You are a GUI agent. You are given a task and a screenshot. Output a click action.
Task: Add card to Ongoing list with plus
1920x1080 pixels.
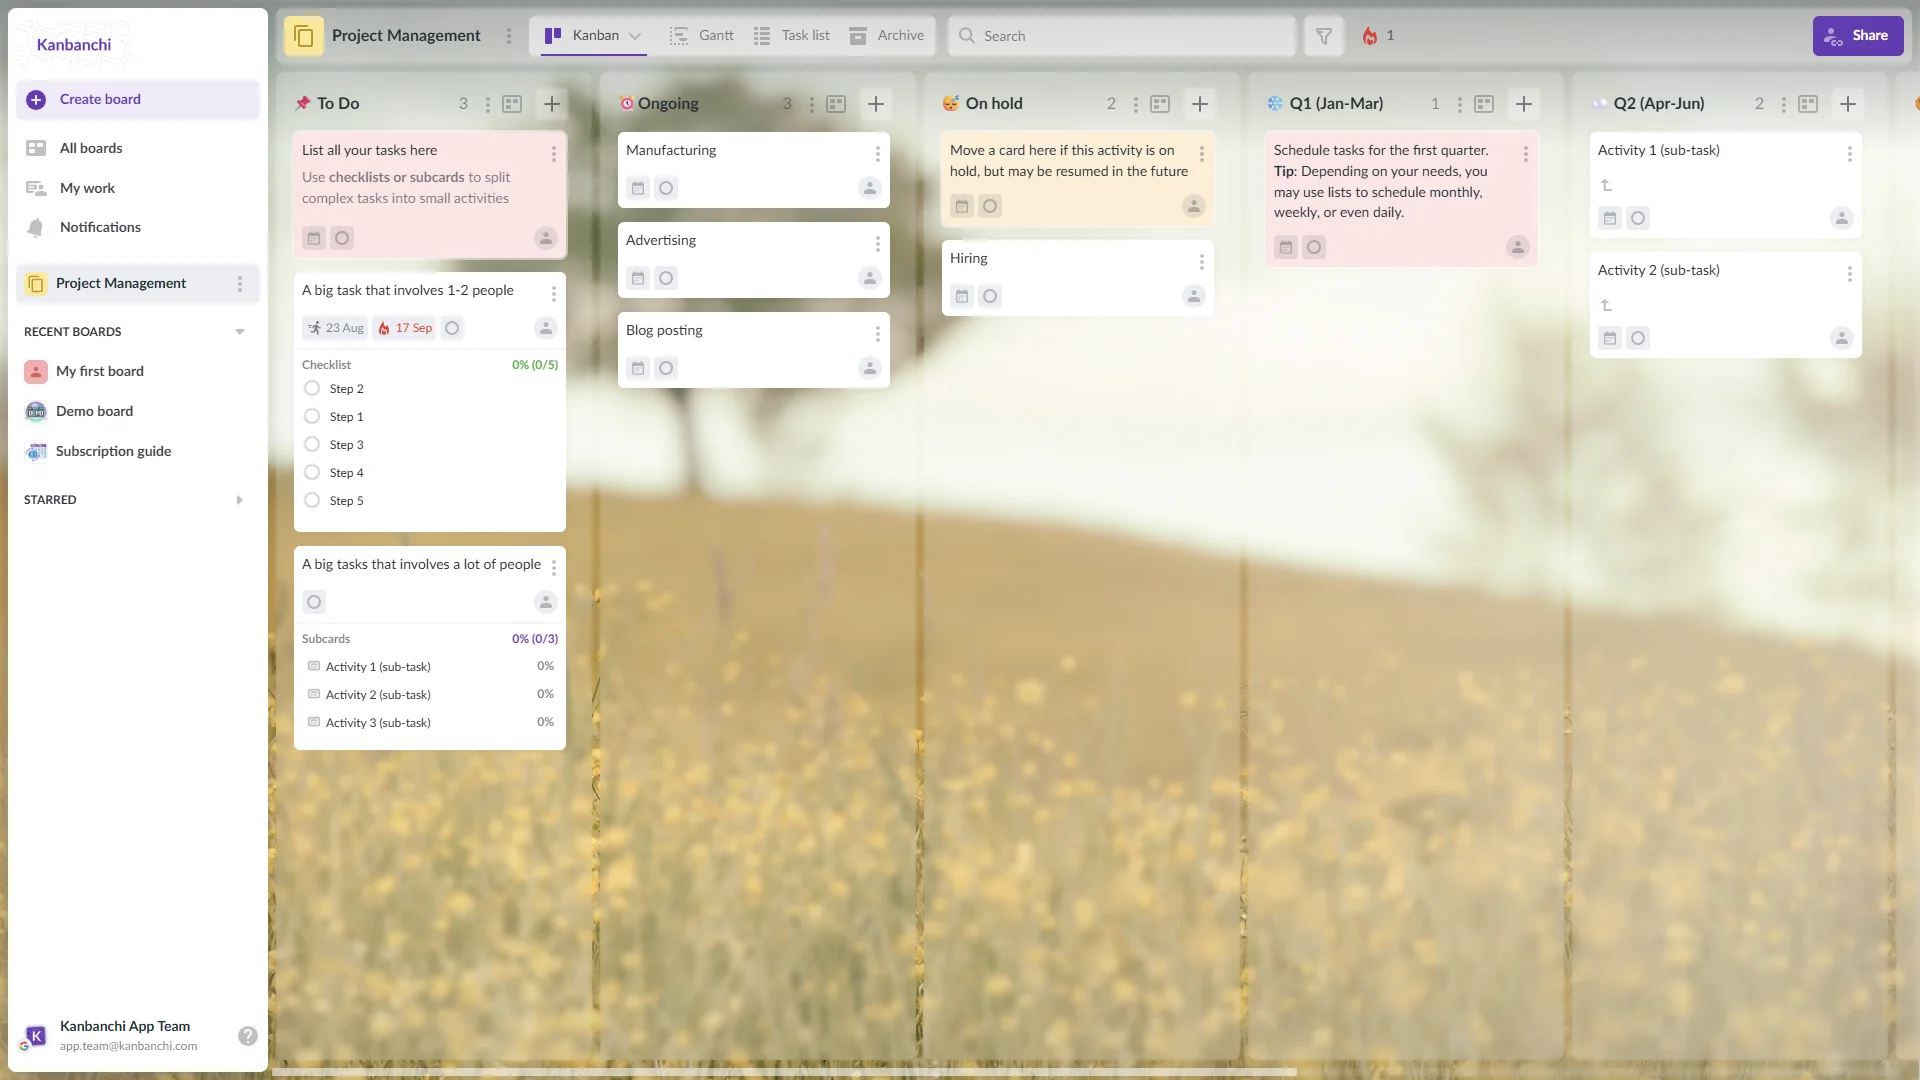876,104
